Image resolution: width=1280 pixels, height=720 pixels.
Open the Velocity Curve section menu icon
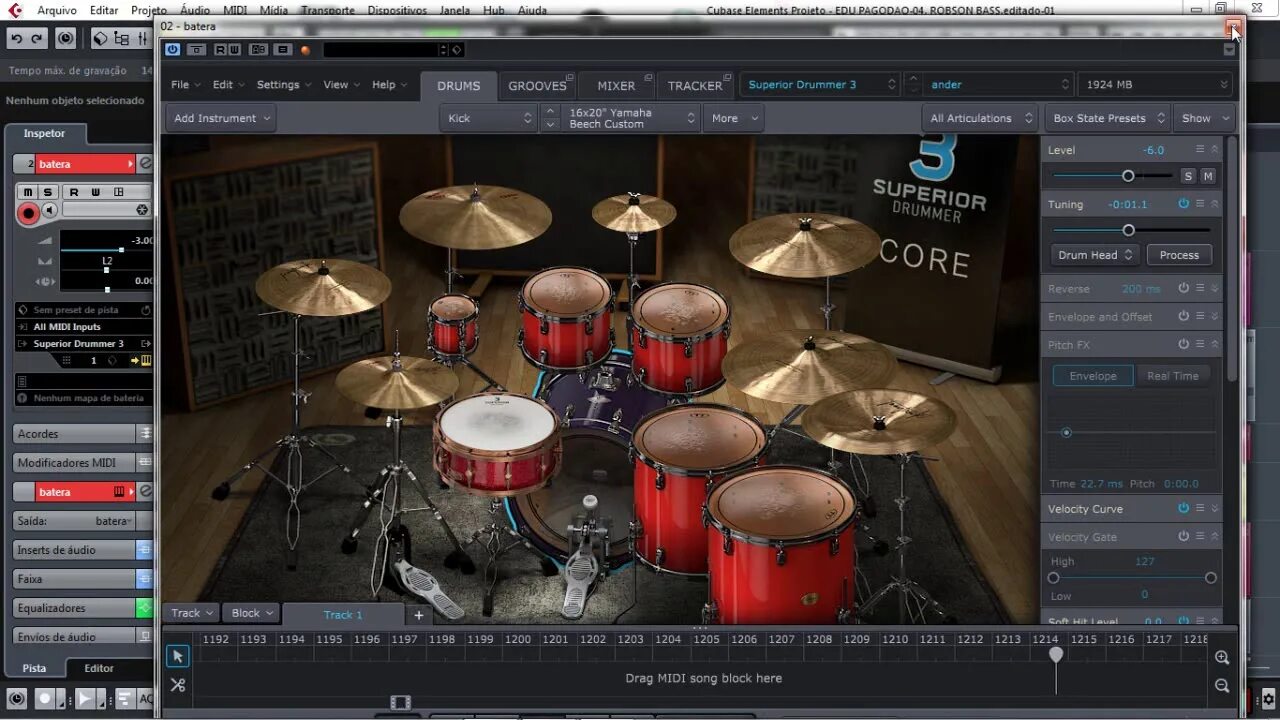pyautogui.click(x=1200, y=508)
